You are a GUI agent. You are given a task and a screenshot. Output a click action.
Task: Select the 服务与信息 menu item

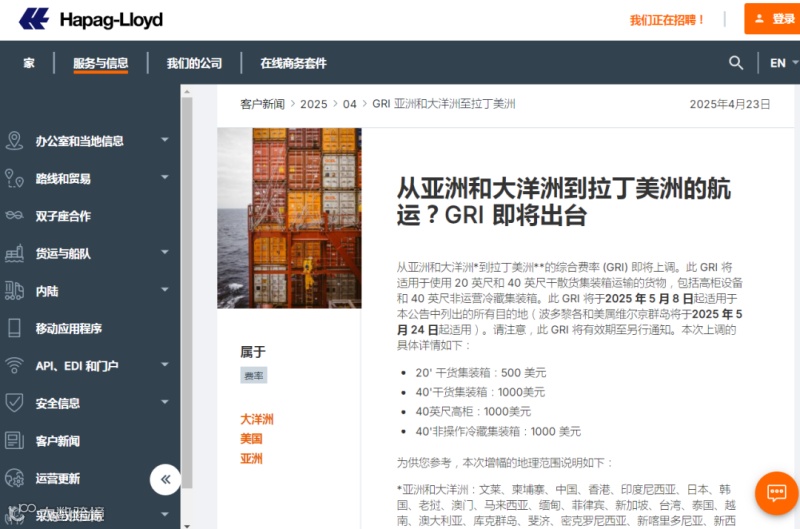[101, 63]
